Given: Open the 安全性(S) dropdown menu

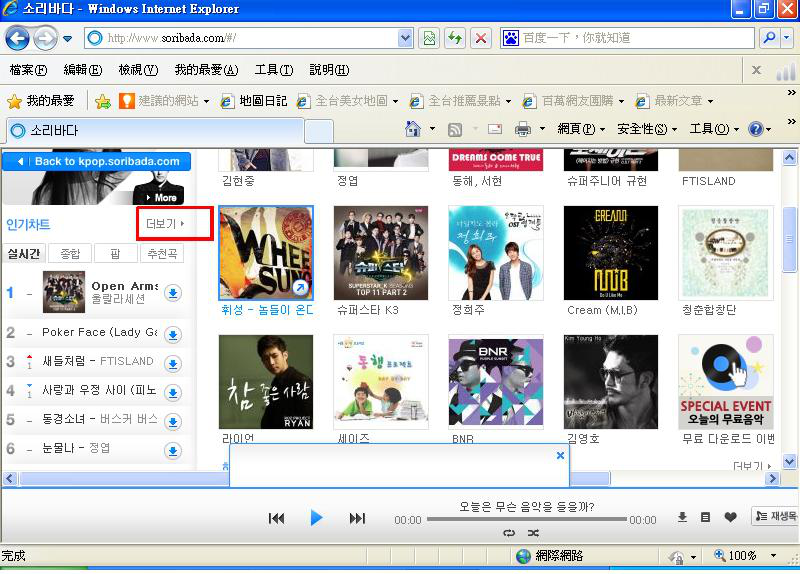Looking at the screenshot, I should (647, 129).
